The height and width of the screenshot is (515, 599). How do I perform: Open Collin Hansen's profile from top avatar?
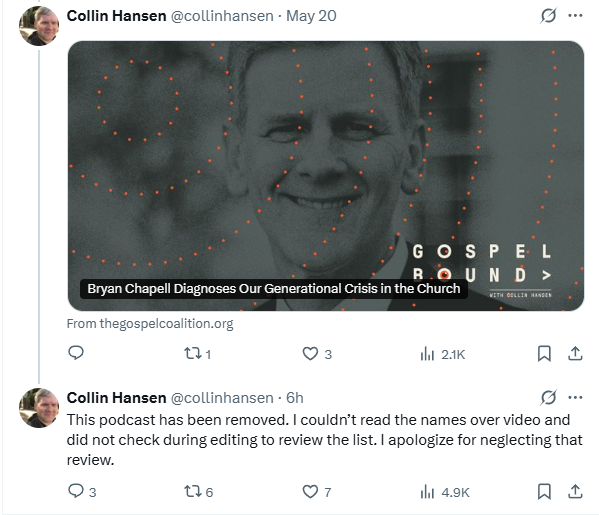(x=39, y=26)
